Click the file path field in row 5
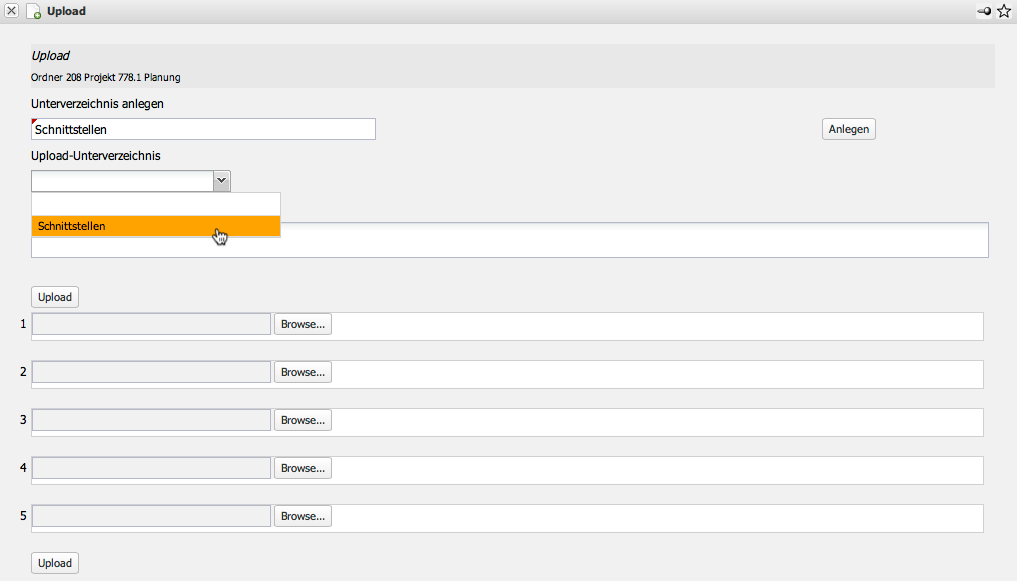This screenshot has height=581, width=1017. [x=151, y=516]
